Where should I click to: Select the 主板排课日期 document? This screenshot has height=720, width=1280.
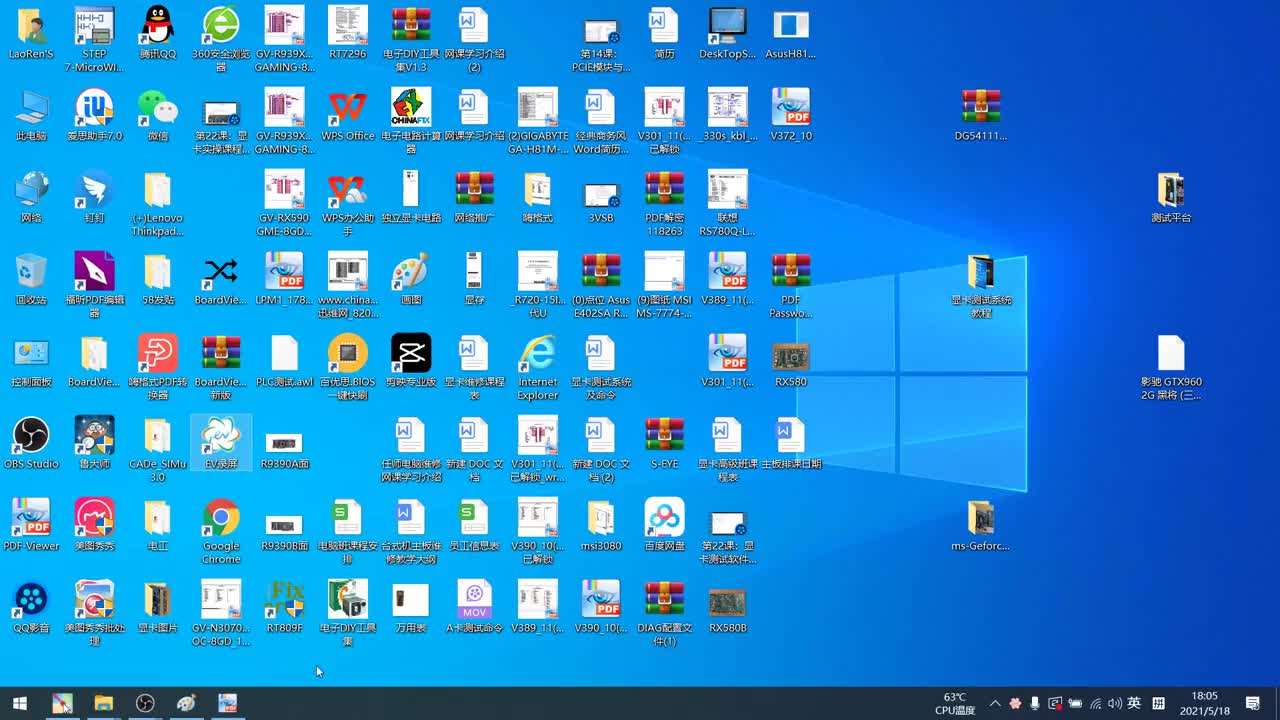(x=791, y=443)
